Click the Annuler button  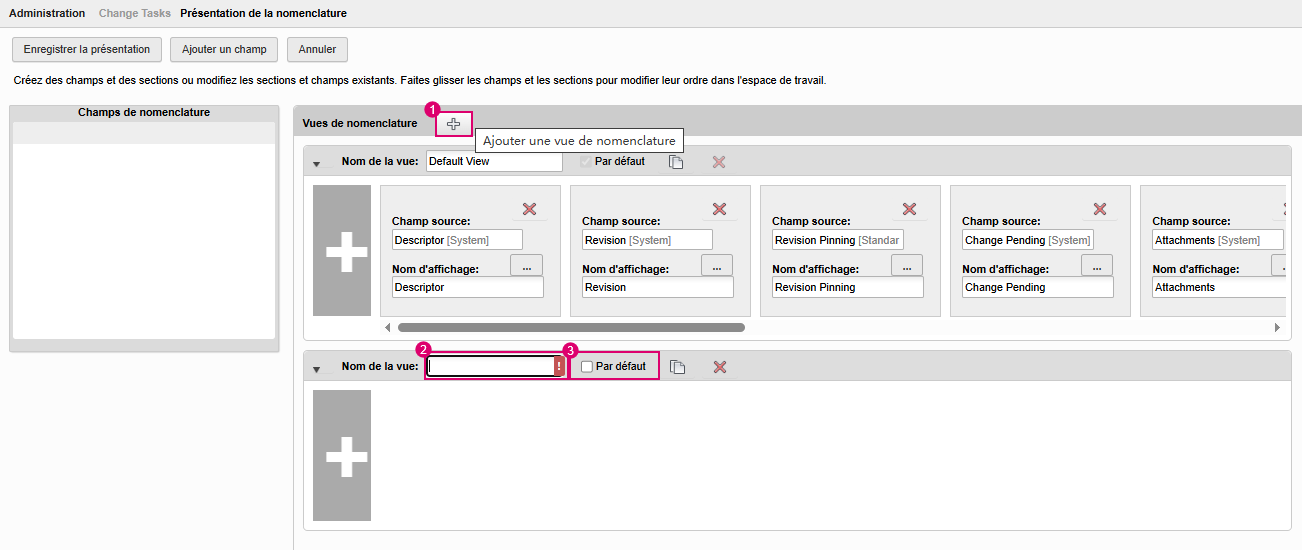coord(317,49)
